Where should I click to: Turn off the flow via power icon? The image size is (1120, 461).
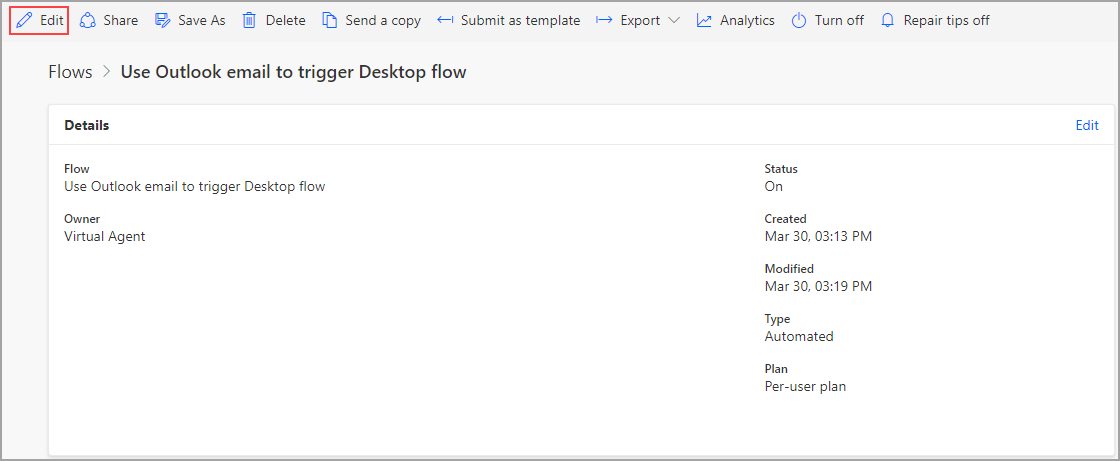[x=799, y=20]
